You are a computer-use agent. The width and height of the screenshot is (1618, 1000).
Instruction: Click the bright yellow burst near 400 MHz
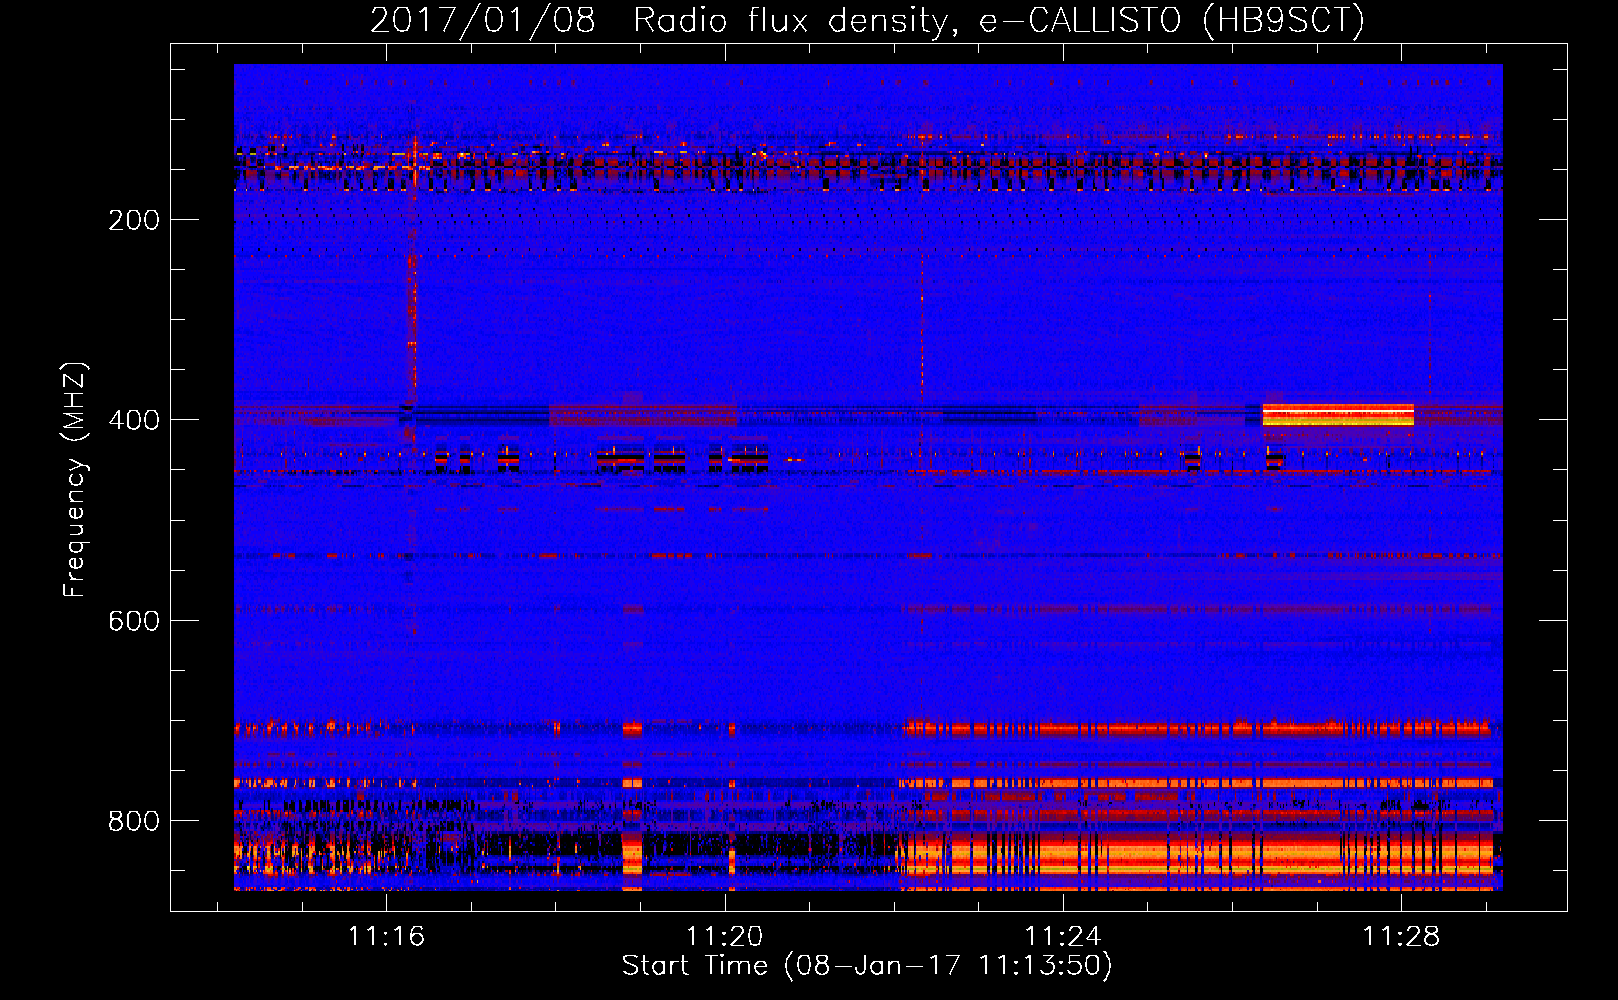click(1338, 415)
